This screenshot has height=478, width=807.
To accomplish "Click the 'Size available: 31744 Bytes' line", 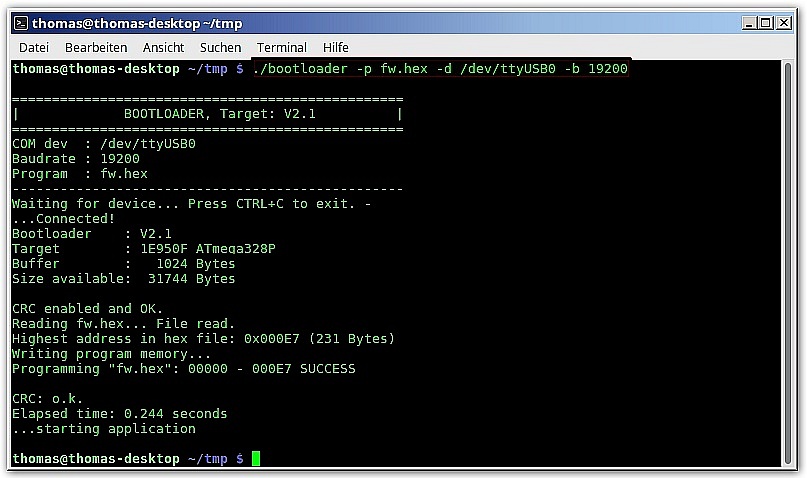I will [124, 278].
